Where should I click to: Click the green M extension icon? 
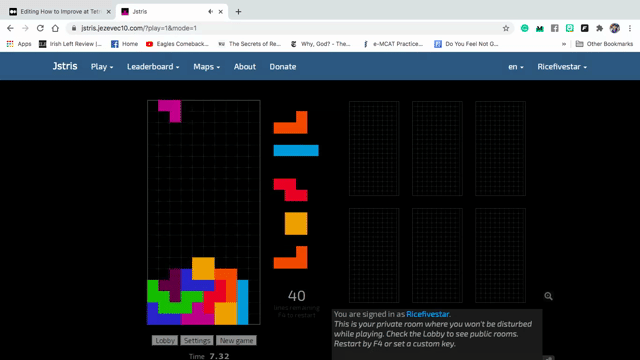click(540, 28)
